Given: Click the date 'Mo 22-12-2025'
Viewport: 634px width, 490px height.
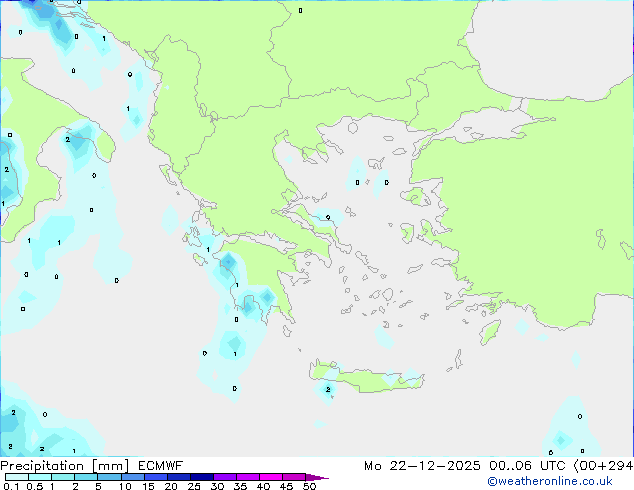Looking at the screenshot, I should coord(422,466).
